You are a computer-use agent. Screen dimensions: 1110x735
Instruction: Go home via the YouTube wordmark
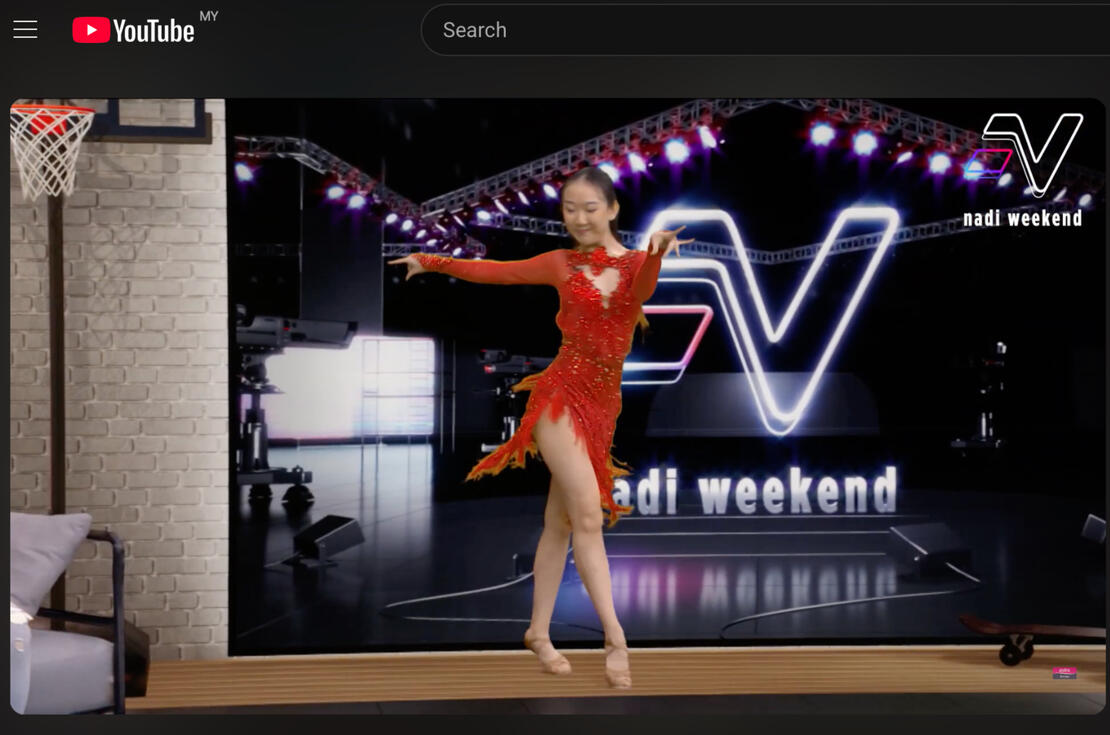click(x=153, y=31)
